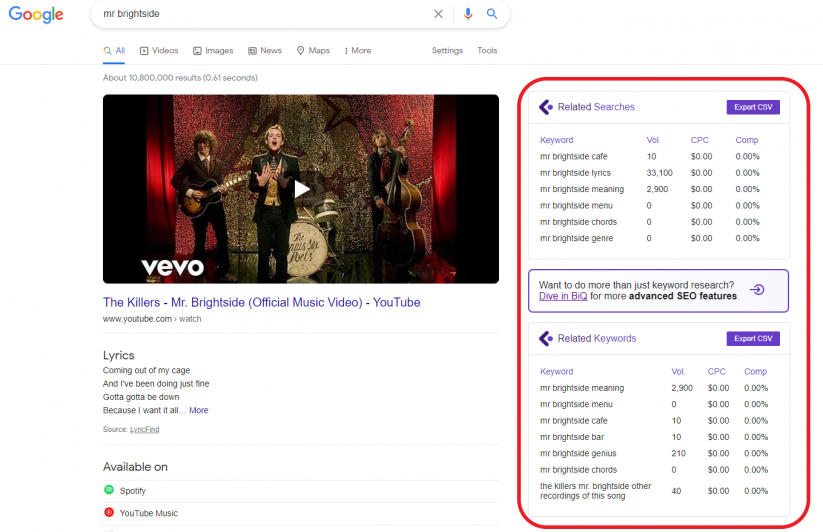Click the 210 volume value
The height and width of the screenshot is (532, 823).
pyautogui.click(x=678, y=453)
